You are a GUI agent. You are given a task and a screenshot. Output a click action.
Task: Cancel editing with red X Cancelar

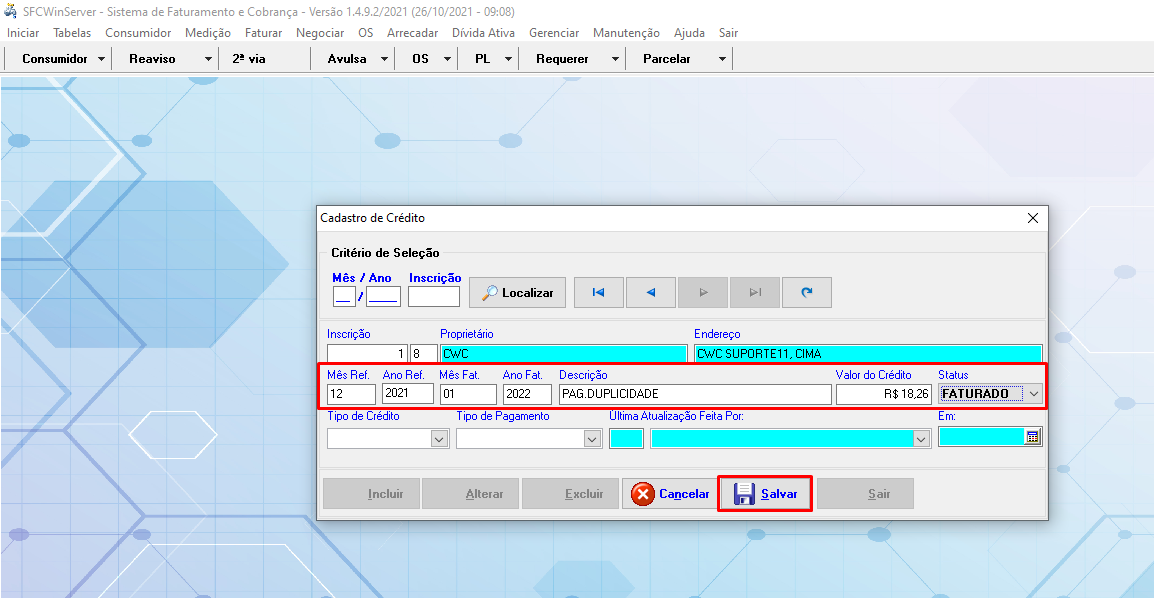669,494
